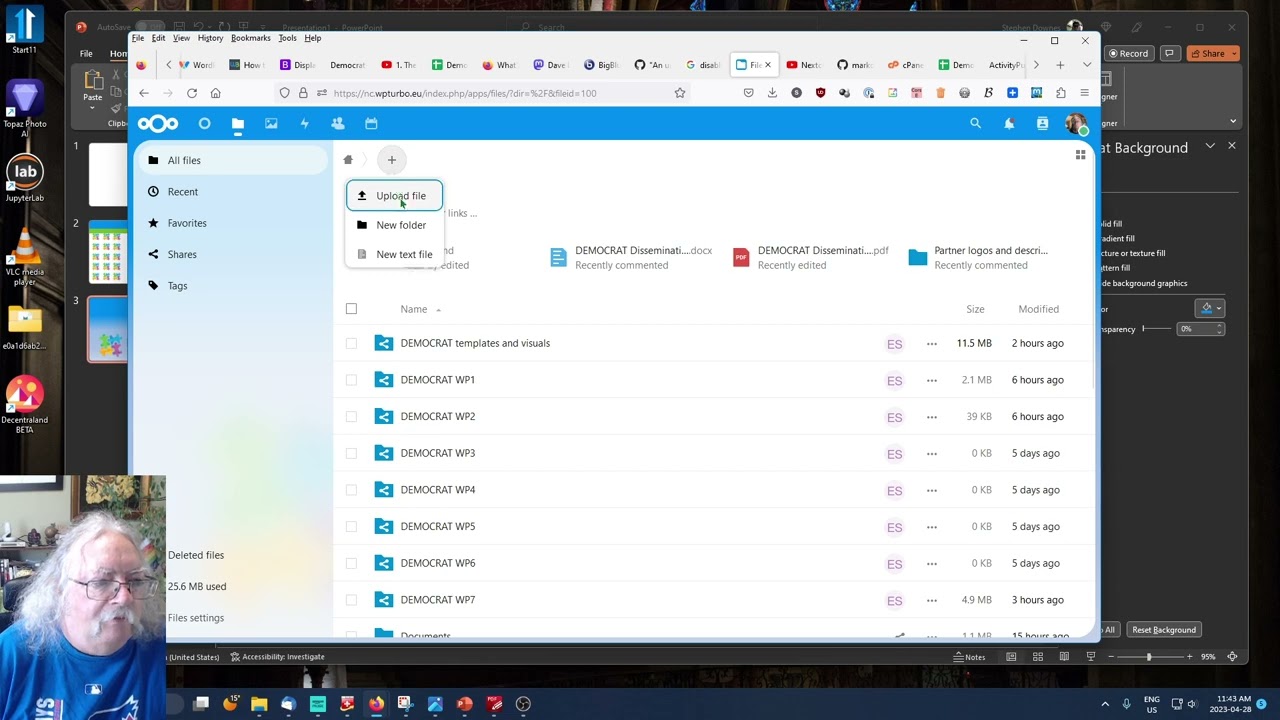Open Nextcloud search magnifier
The image size is (1280, 720).
pos(975,124)
